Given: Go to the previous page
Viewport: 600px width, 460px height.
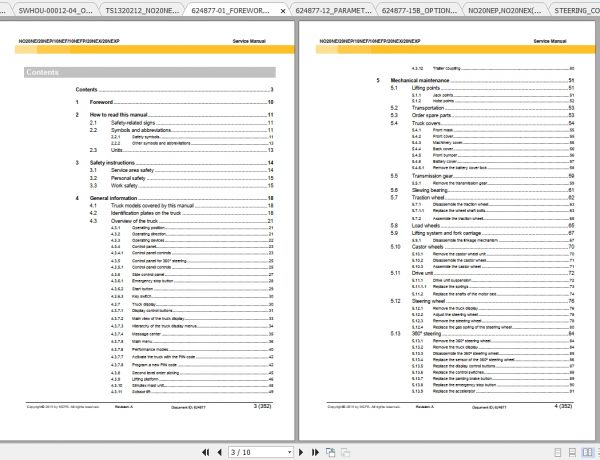Looking at the screenshot, I should point(220,452).
